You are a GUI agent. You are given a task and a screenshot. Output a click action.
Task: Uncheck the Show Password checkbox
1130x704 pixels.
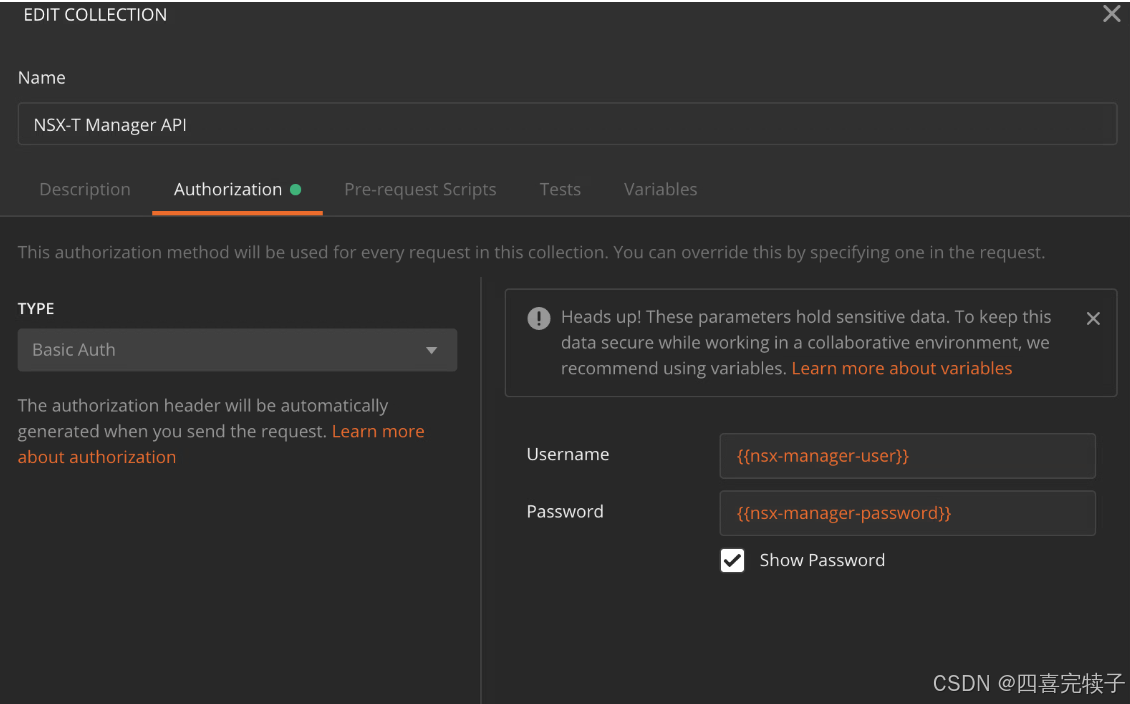pos(732,560)
